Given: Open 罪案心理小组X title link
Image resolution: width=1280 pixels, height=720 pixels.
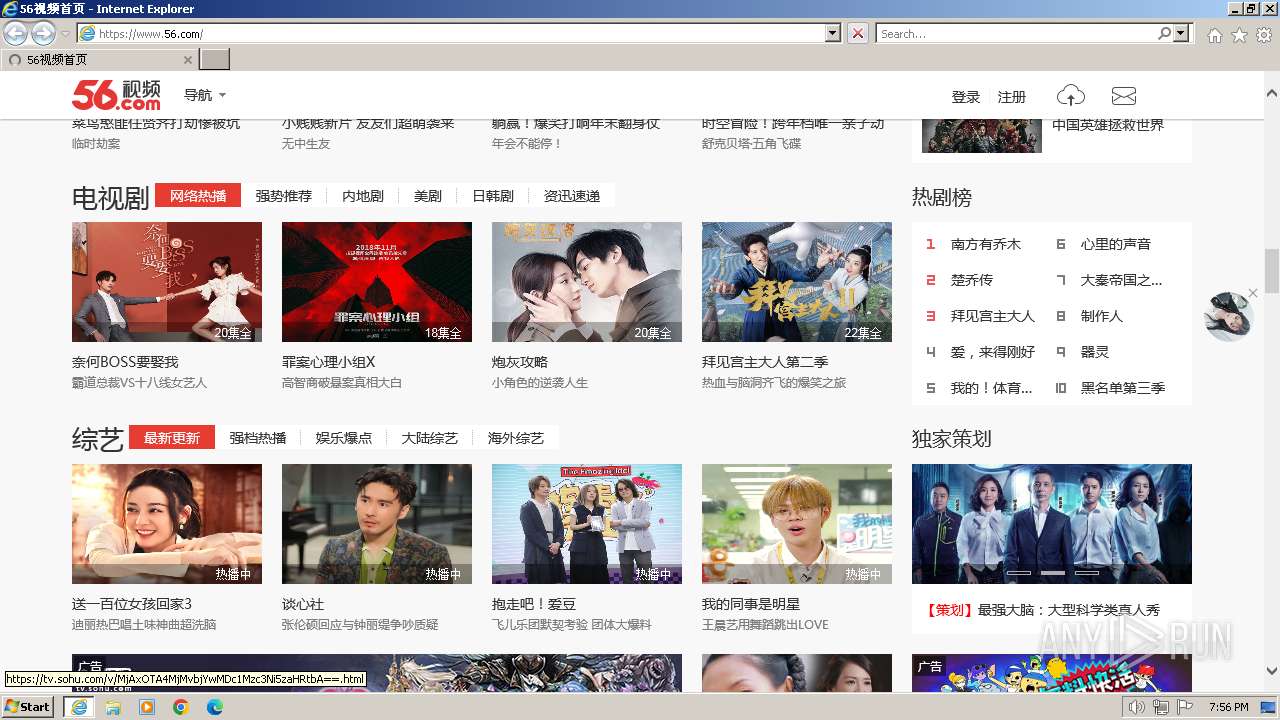Looking at the screenshot, I should tap(328, 362).
